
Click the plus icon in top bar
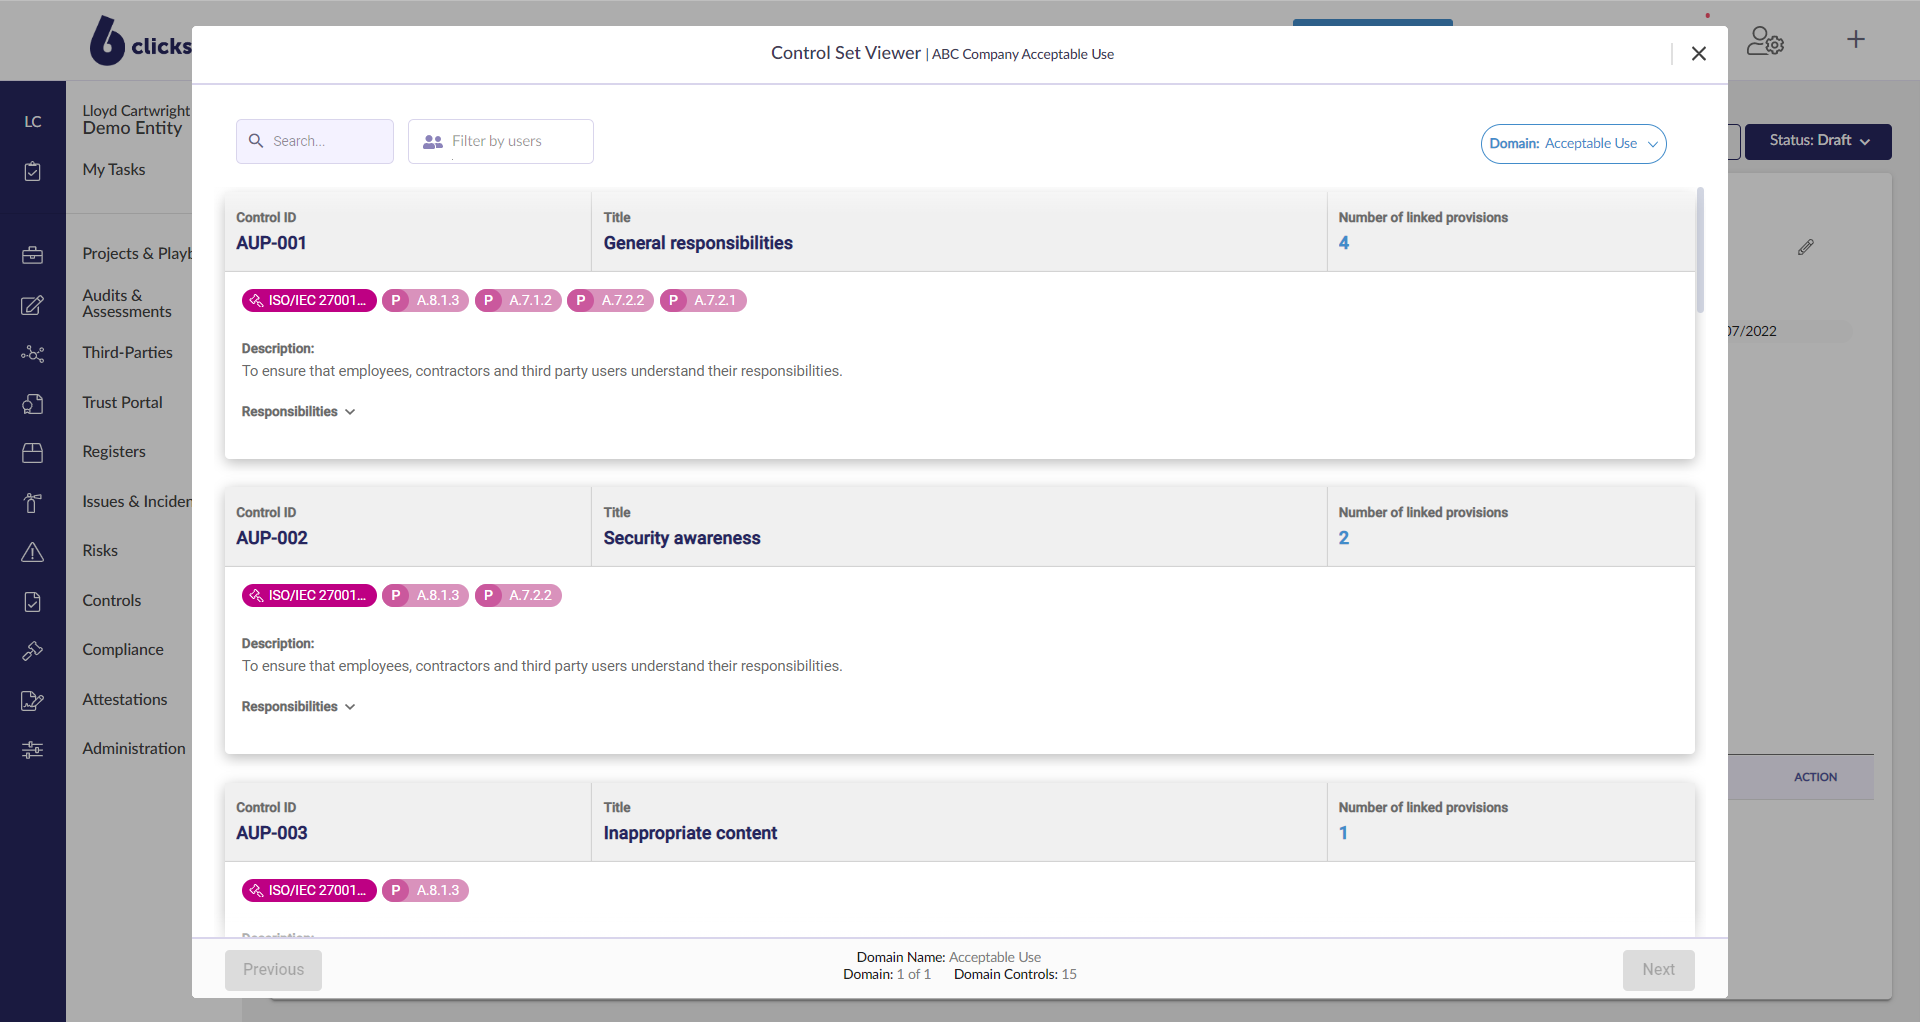point(1856,40)
